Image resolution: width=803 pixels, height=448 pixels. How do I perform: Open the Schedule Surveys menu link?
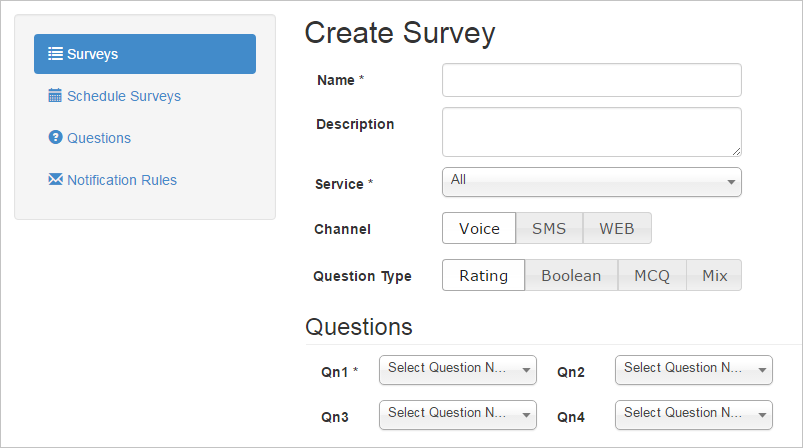pos(124,96)
